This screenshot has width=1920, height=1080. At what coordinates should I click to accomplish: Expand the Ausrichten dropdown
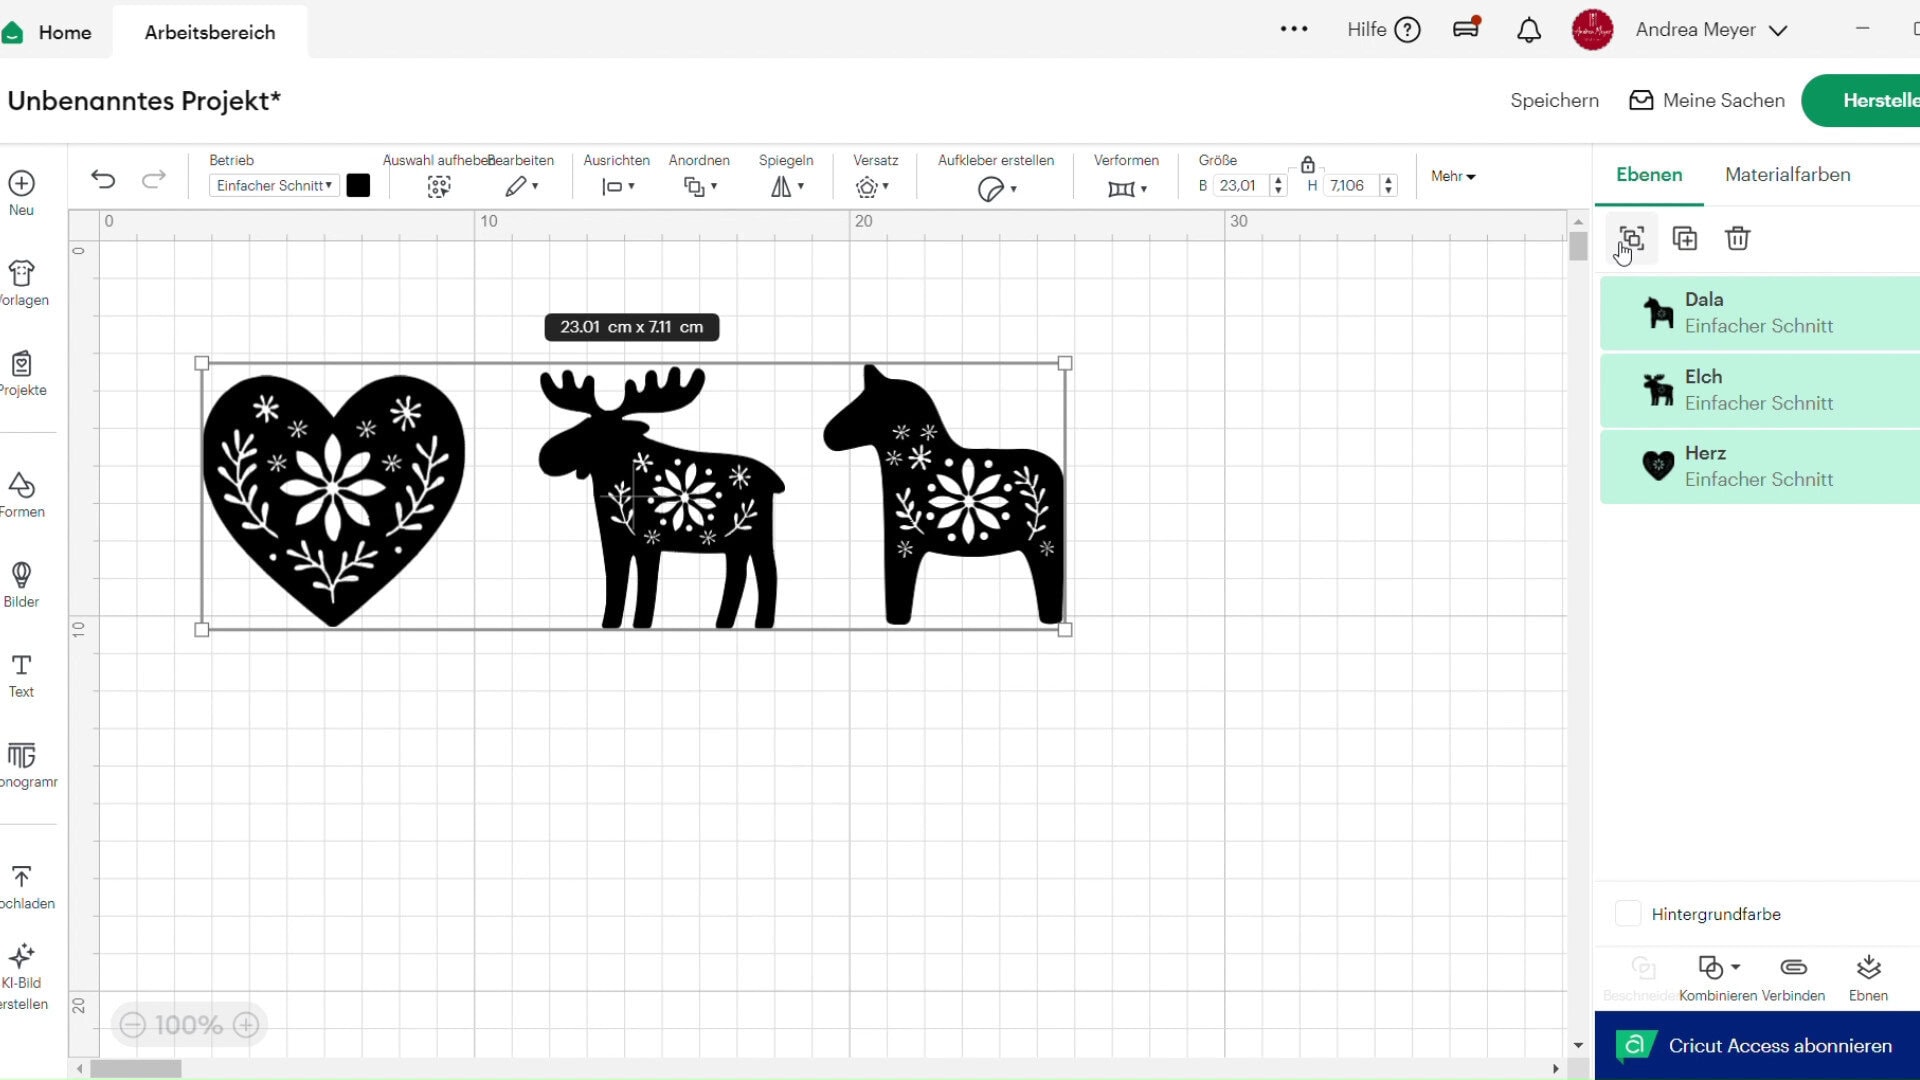click(616, 187)
